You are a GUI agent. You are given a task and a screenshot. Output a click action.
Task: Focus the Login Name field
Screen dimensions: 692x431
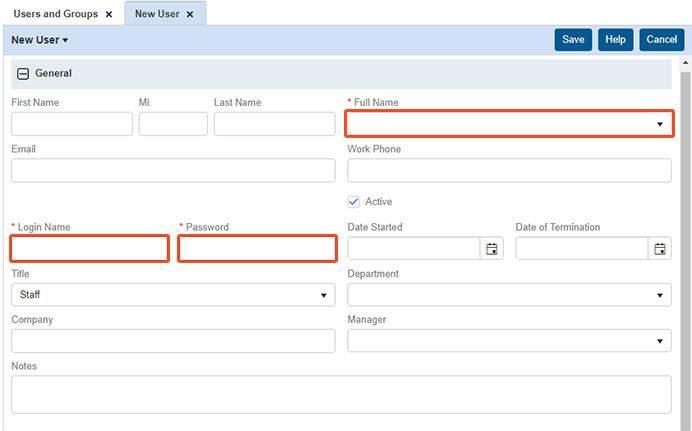(90, 249)
